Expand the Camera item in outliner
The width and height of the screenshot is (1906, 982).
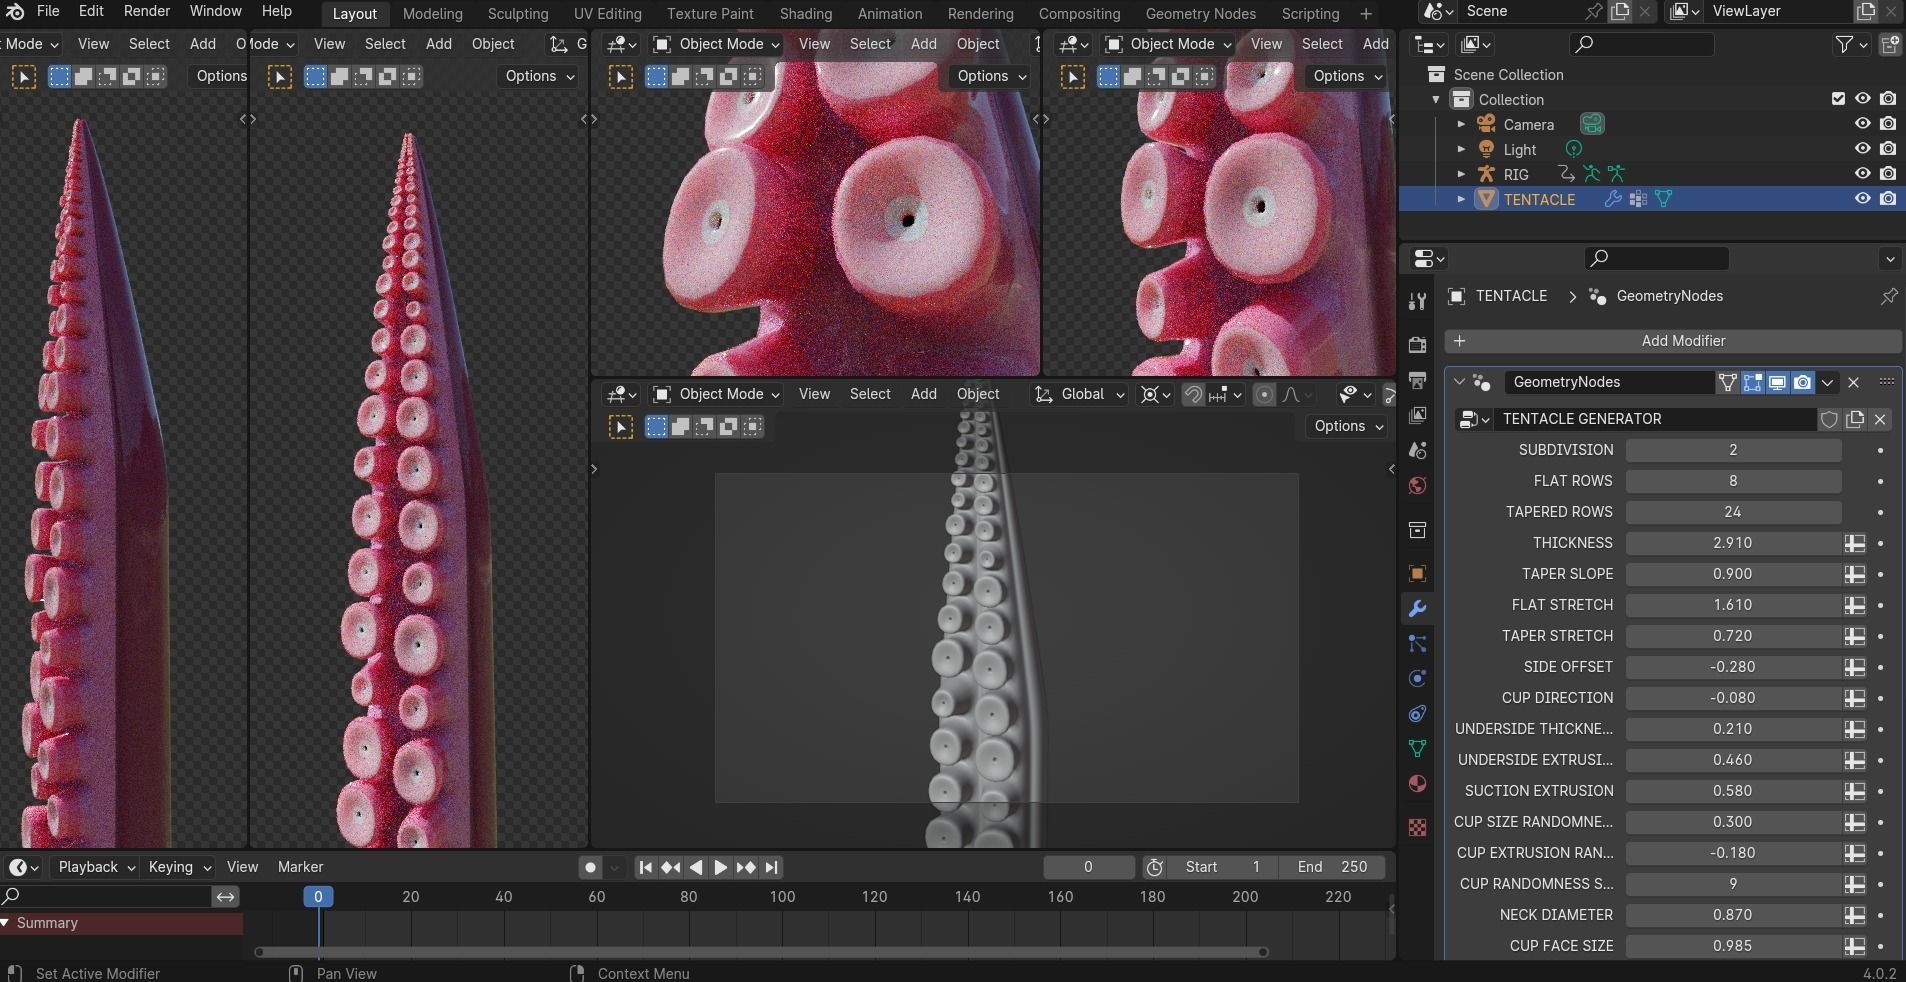click(x=1461, y=124)
